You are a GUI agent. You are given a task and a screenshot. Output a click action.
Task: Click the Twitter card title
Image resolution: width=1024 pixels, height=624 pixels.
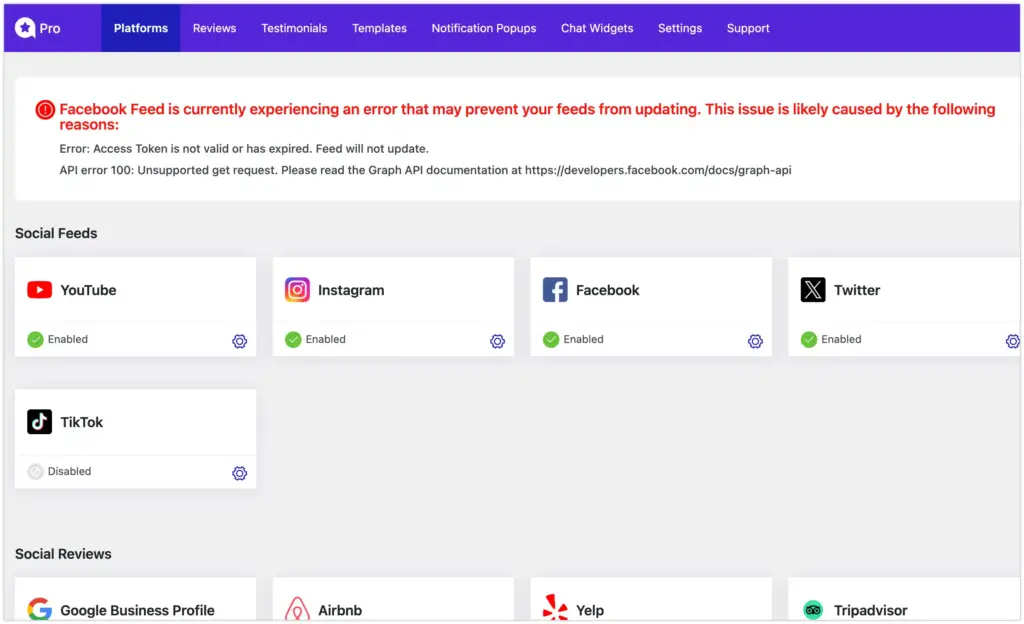pyautogui.click(x=857, y=290)
